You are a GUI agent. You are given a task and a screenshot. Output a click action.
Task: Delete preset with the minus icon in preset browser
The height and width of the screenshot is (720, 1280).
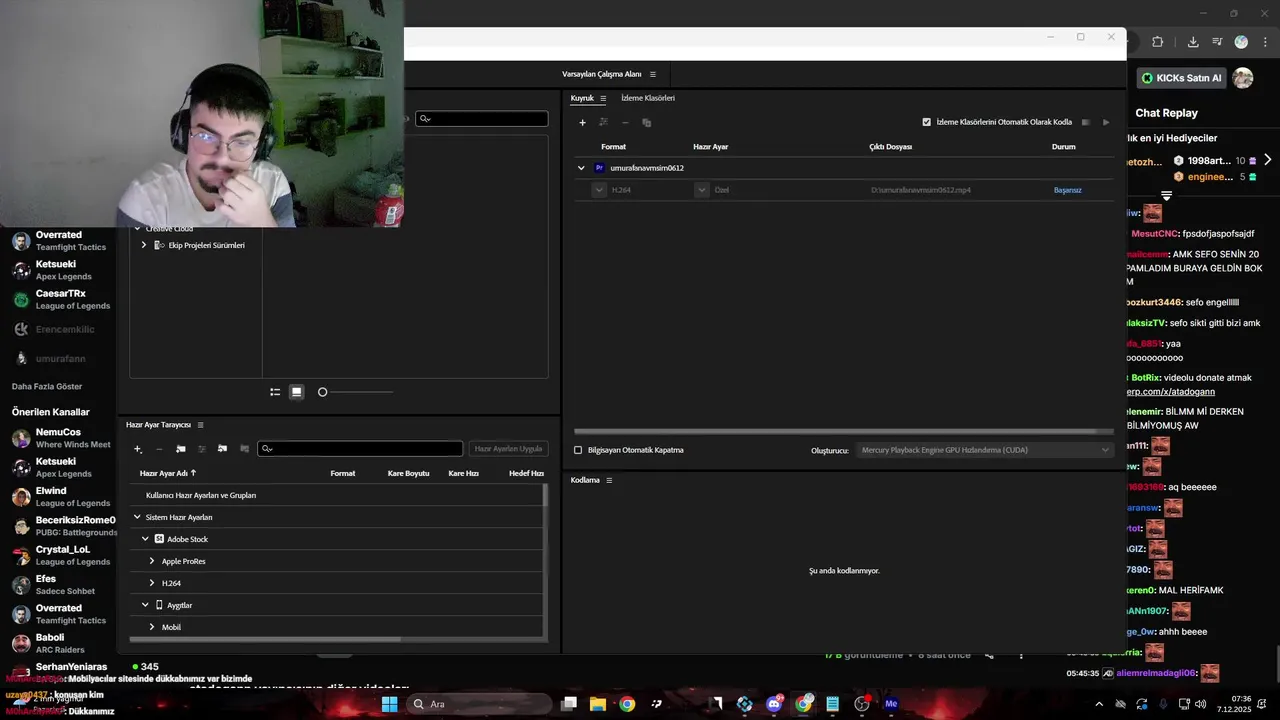coord(159,449)
